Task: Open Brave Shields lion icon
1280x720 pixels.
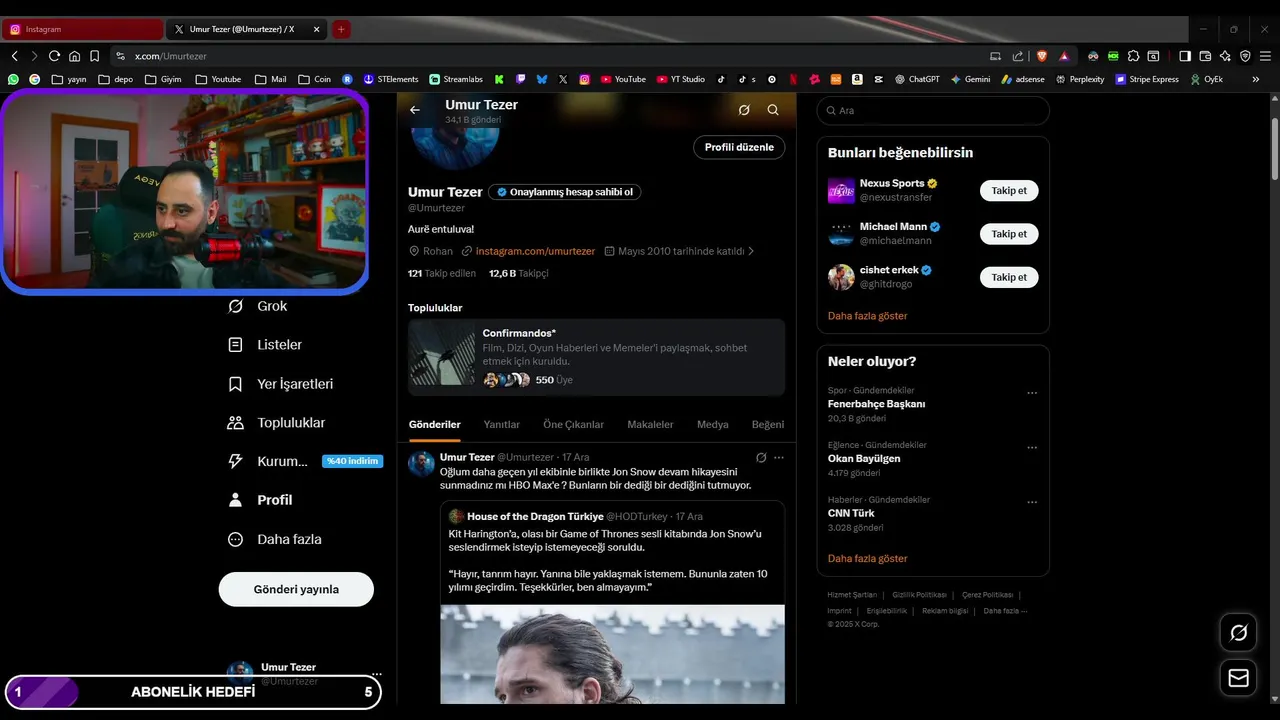Action: pyautogui.click(x=1042, y=56)
